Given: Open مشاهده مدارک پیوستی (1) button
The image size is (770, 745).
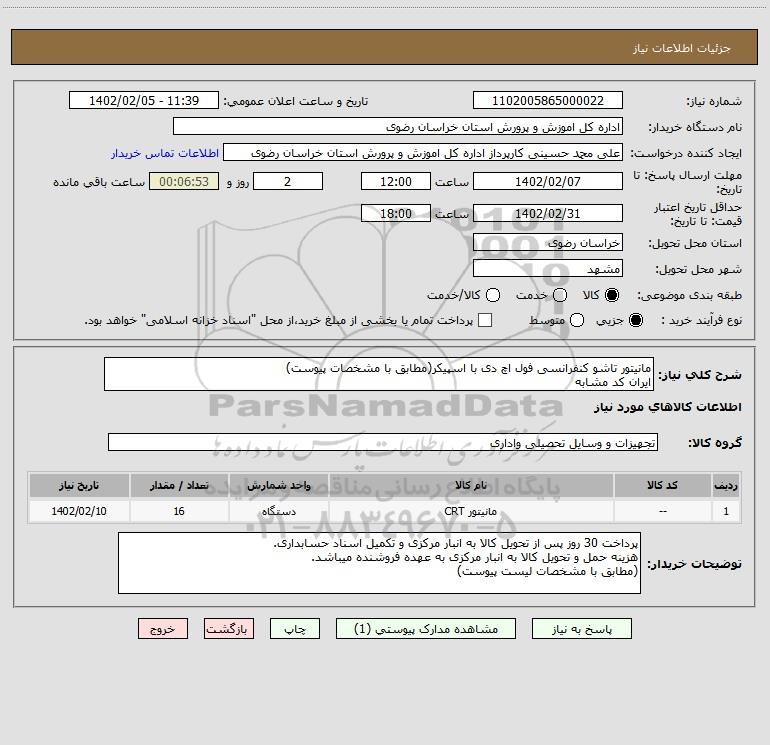Looking at the screenshot, I should coord(426,629).
